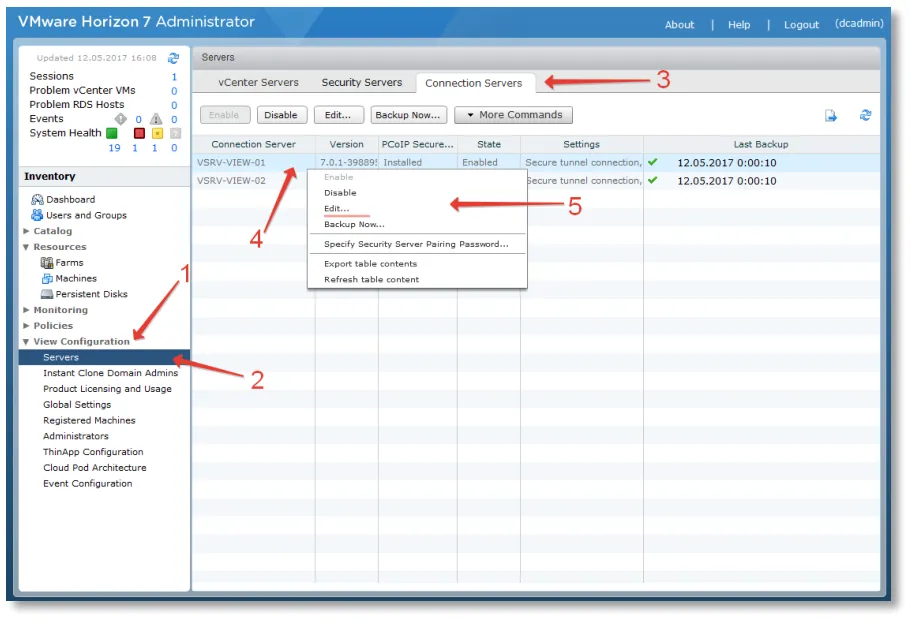The height and width of the screenshot is (620, 910).
Task: Open Administrators in View Configuration
Action: [x=75, y=436]
